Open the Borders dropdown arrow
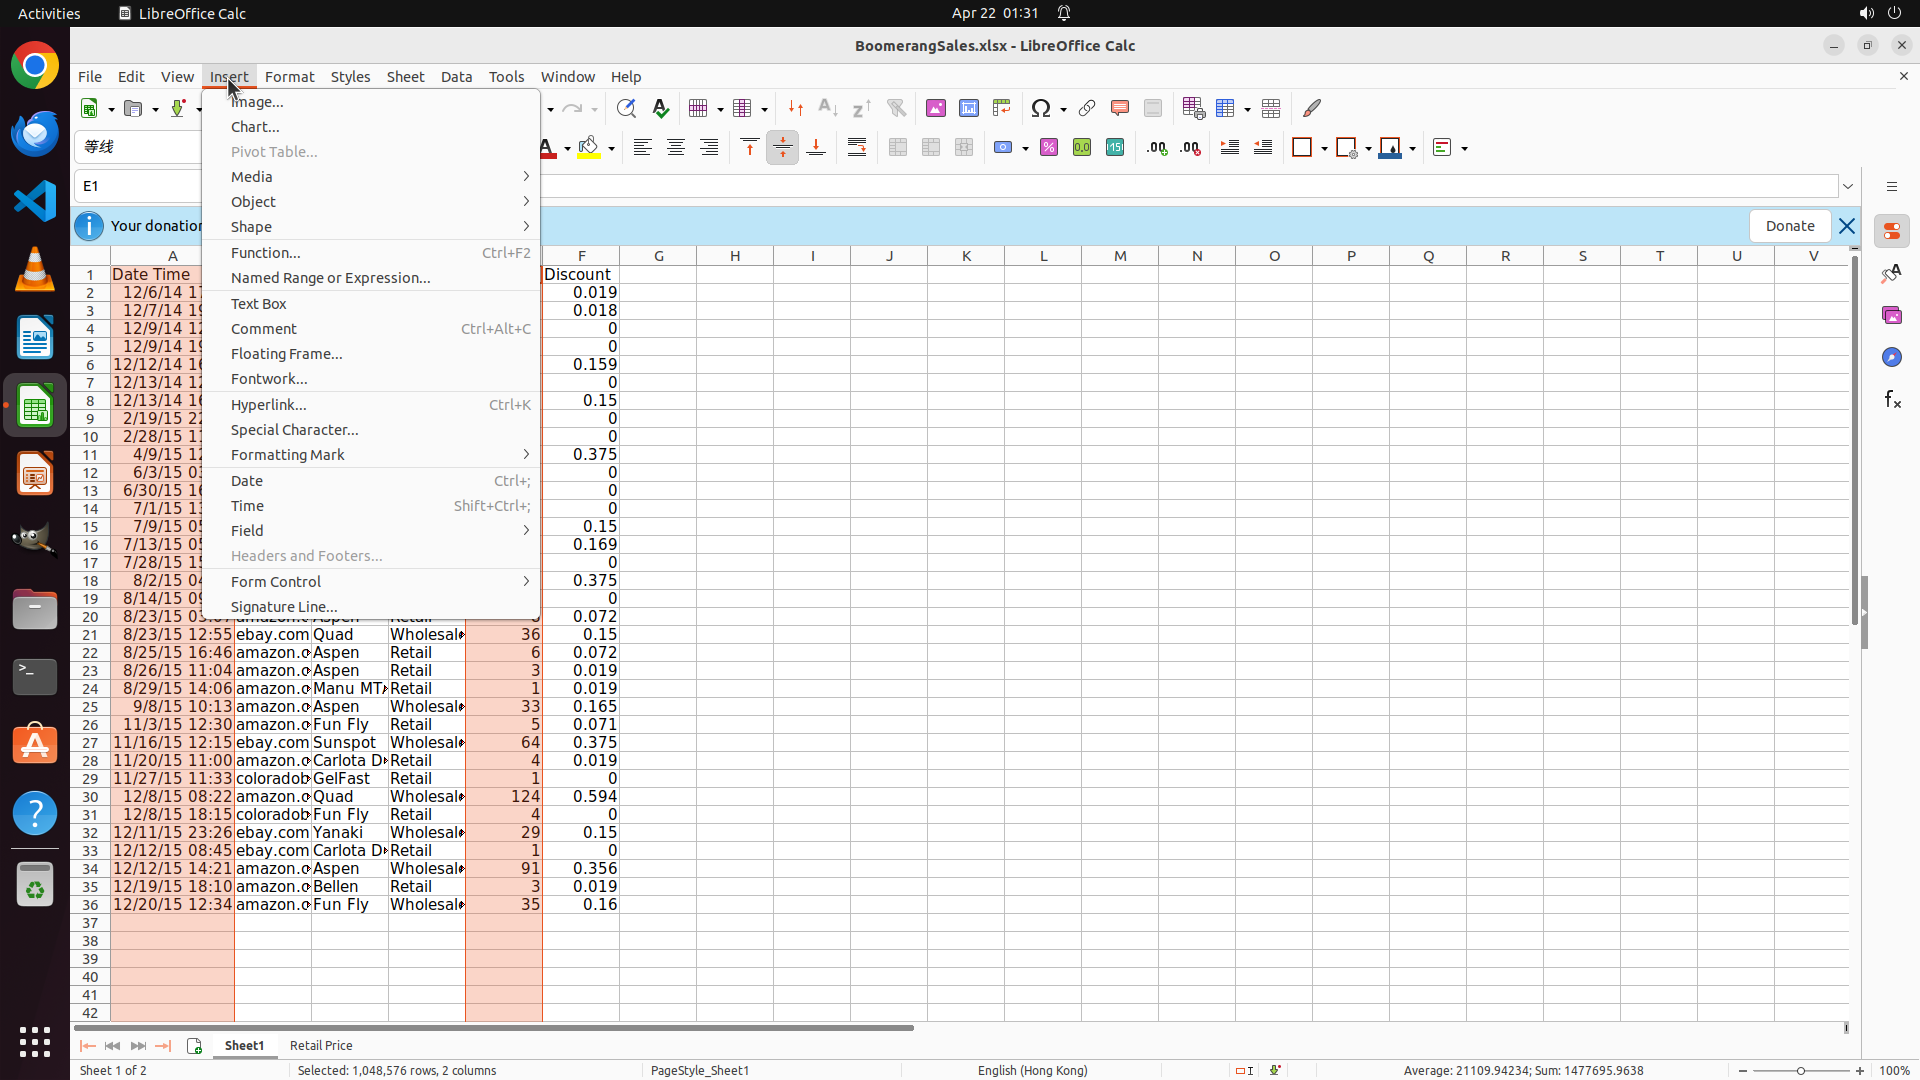 tap(1324, 149)
